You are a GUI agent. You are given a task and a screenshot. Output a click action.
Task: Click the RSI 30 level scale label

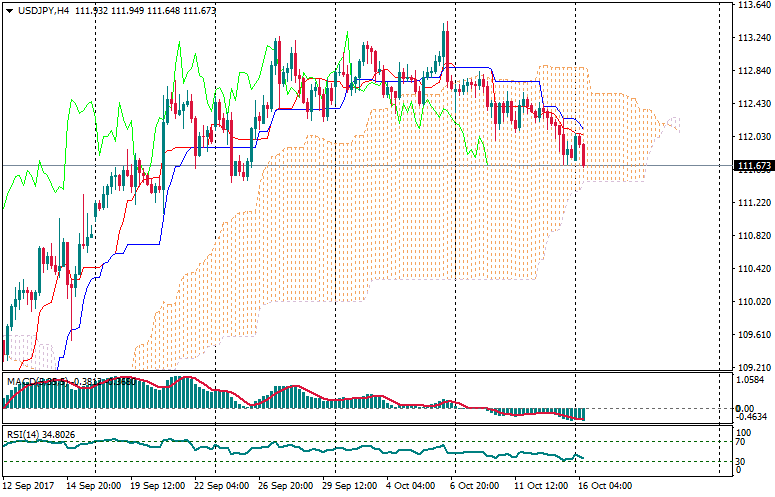(x=742, y=460)
